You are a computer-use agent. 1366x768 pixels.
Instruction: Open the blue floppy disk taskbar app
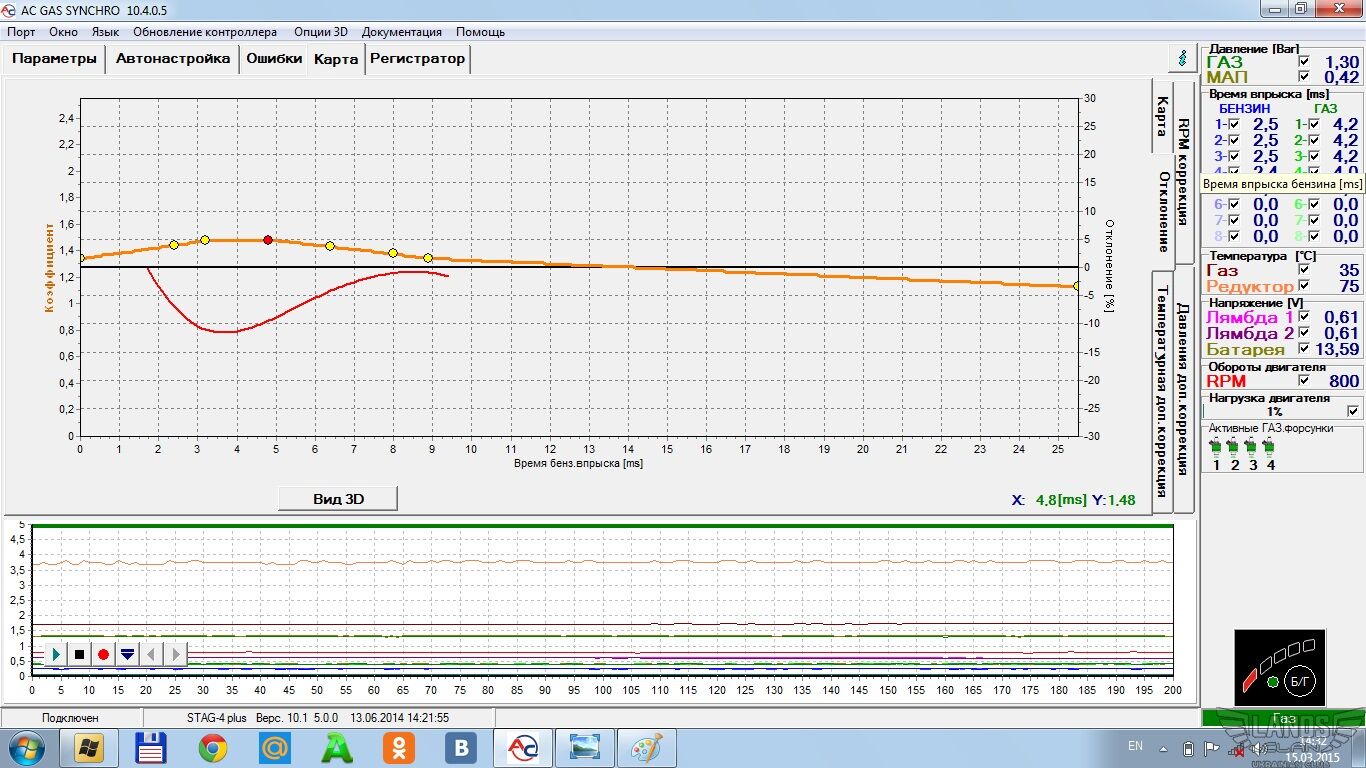click(x=150, y=747)
